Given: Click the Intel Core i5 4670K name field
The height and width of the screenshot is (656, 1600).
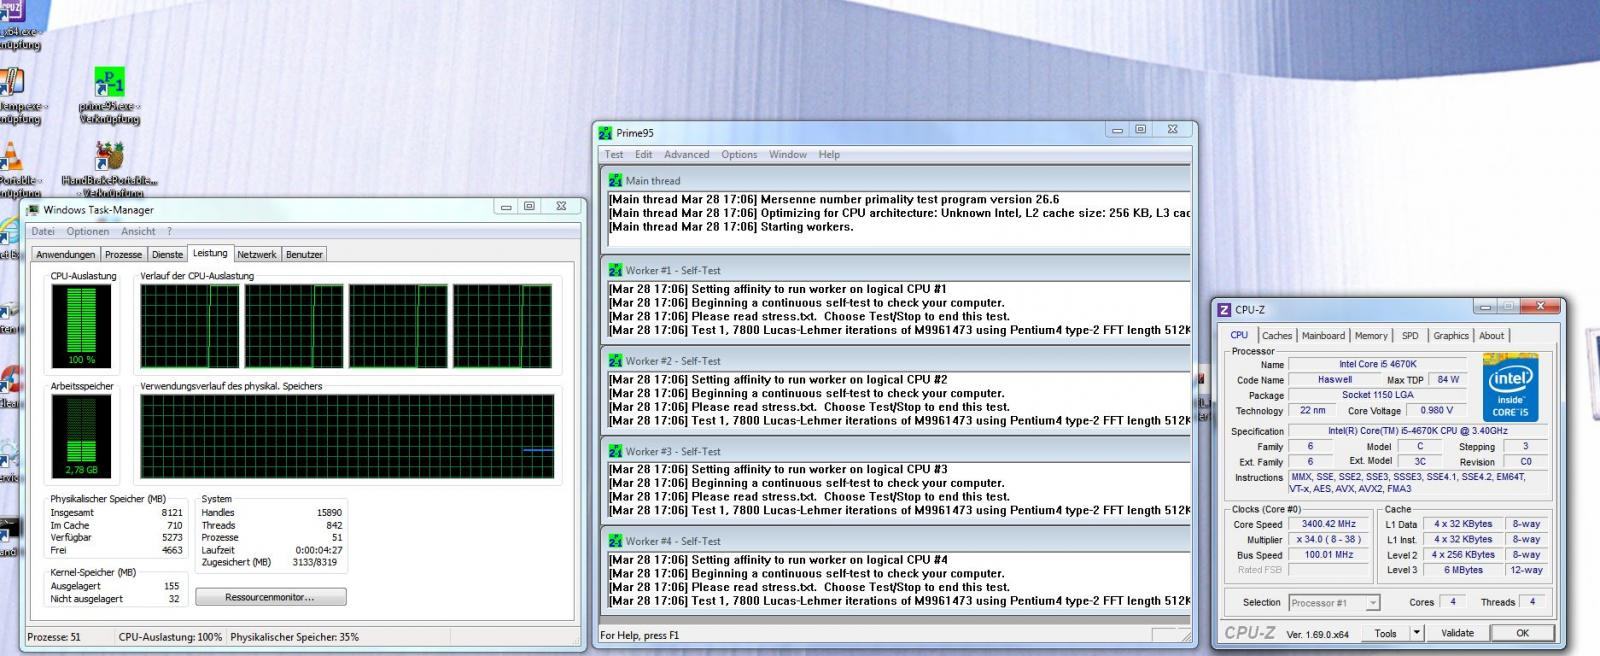Looking at the screenshot, I should click(1377, 364).
